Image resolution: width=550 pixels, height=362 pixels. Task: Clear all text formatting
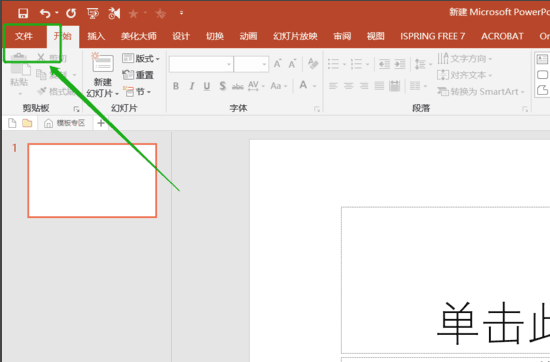tap(313, 64)
